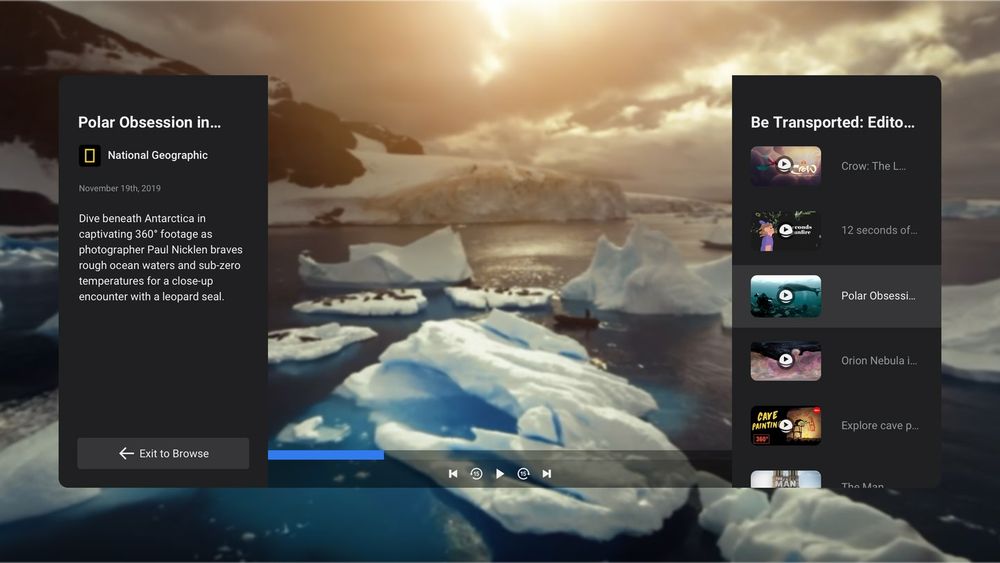The width and height of the screenshot is (1000, 563).
Task: Select the Orion Nebula i... playlist title
Action: (879, 361)
